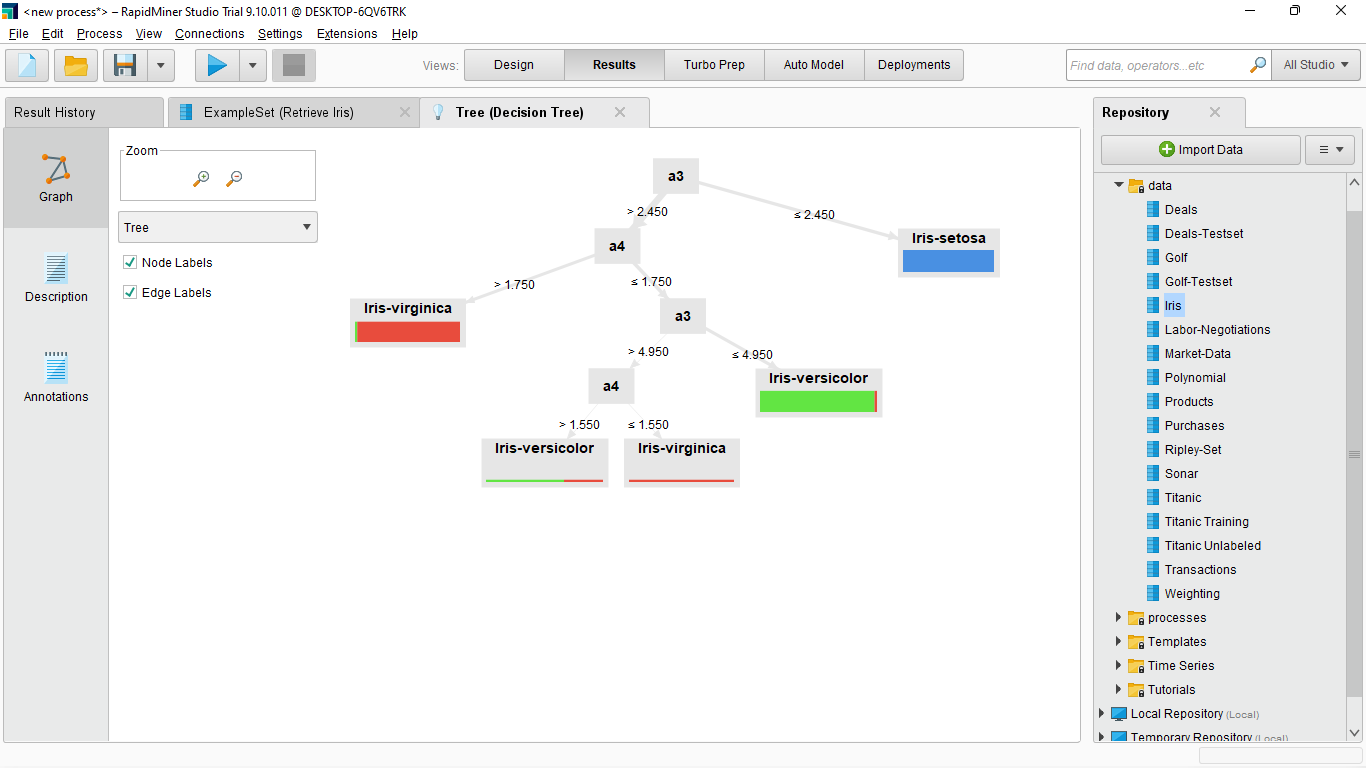This screenshot has width=1366, height=768.
Task: Zoom out of the decision tree
Action: (x=234, y=177)
